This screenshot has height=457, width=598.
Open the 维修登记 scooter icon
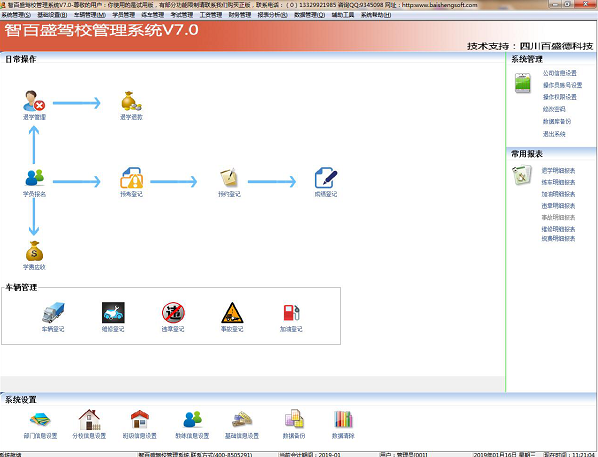pos(113,313)
